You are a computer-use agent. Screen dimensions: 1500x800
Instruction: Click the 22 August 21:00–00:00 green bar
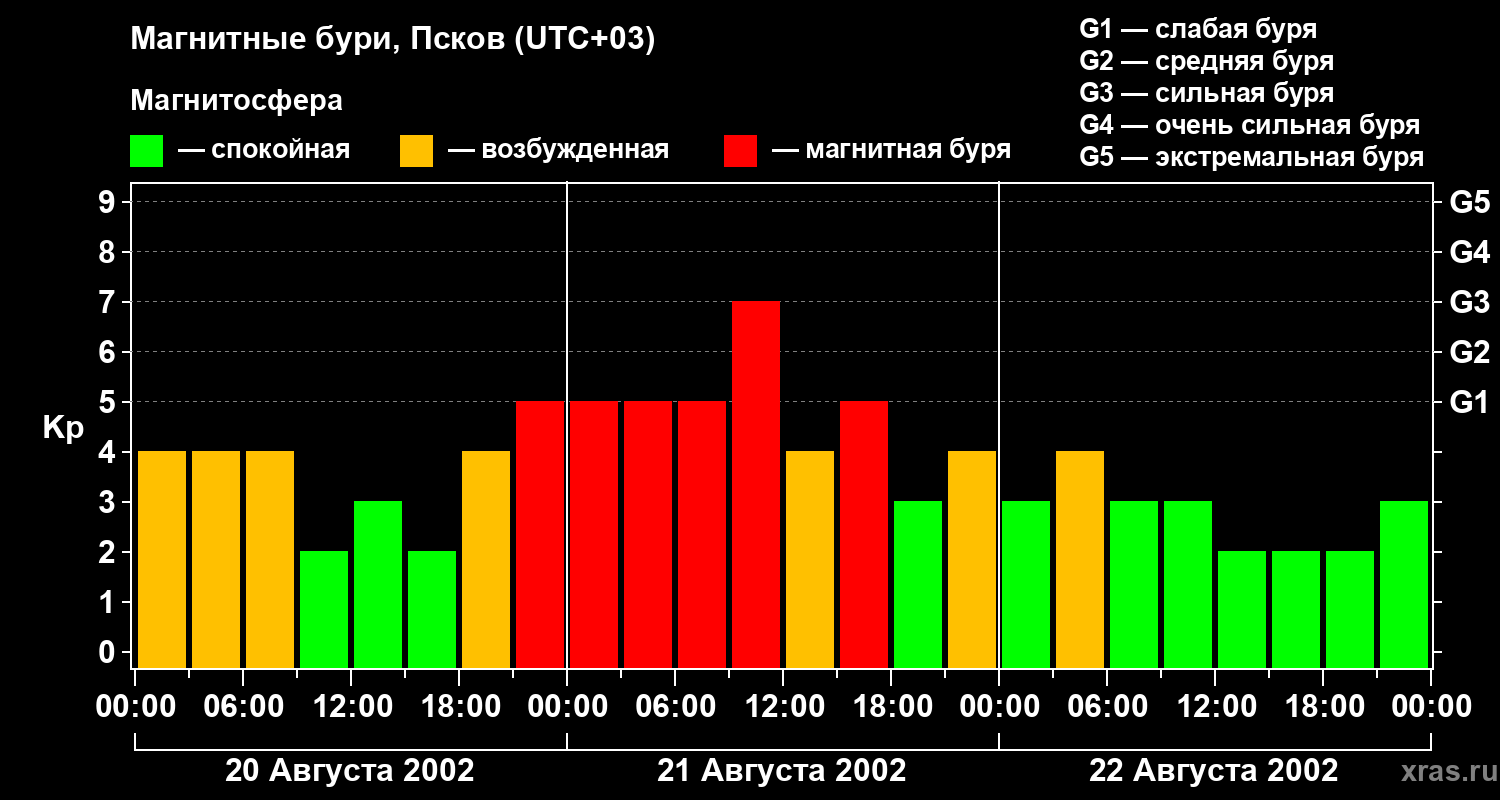click(1404, 584)
